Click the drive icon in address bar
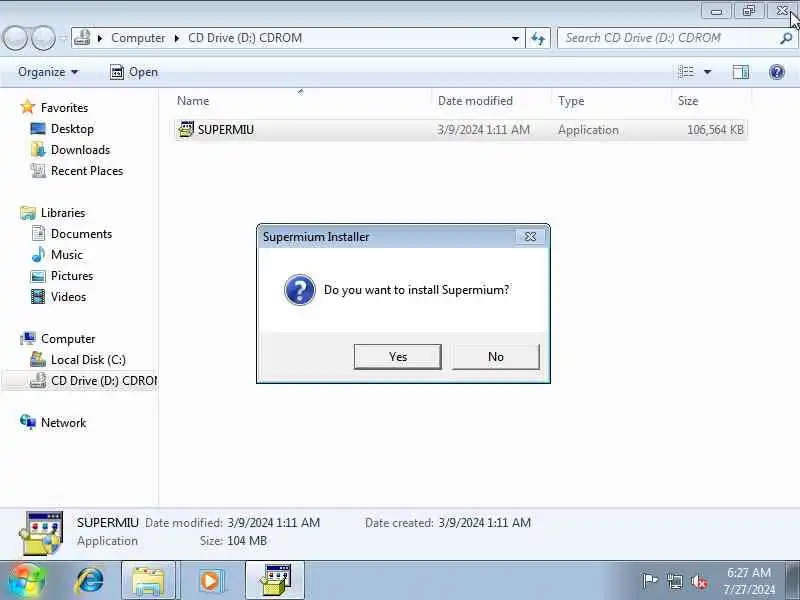 pos(82,38)
